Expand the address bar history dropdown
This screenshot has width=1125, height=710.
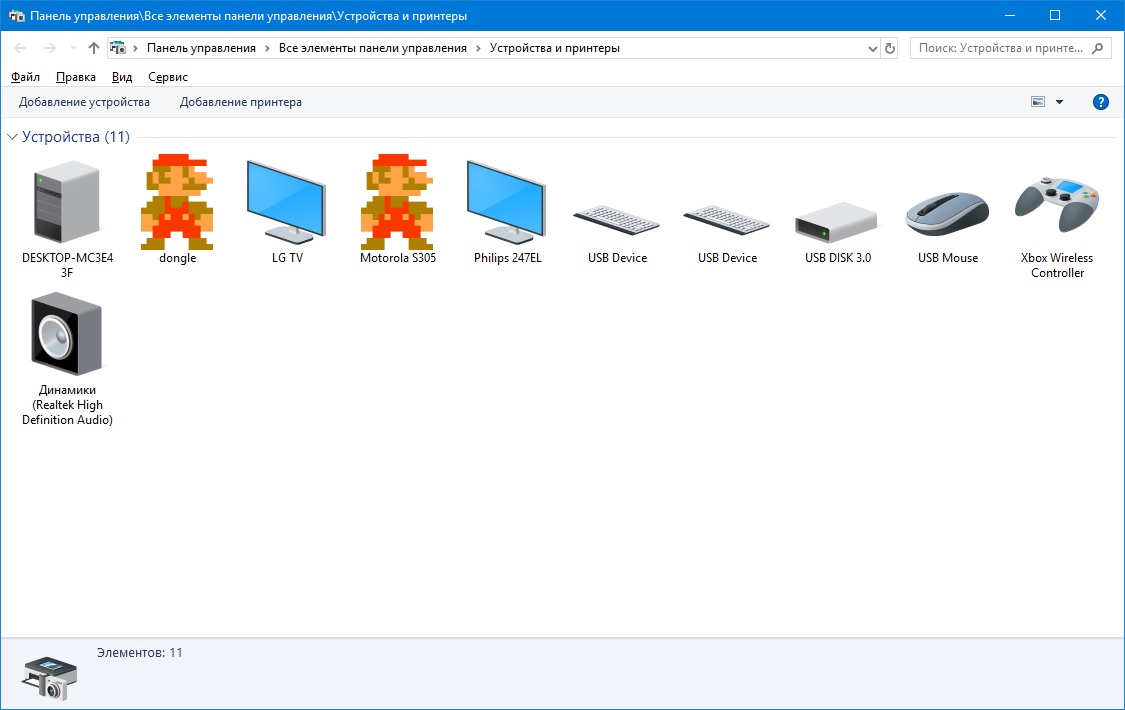click(872, 48)
